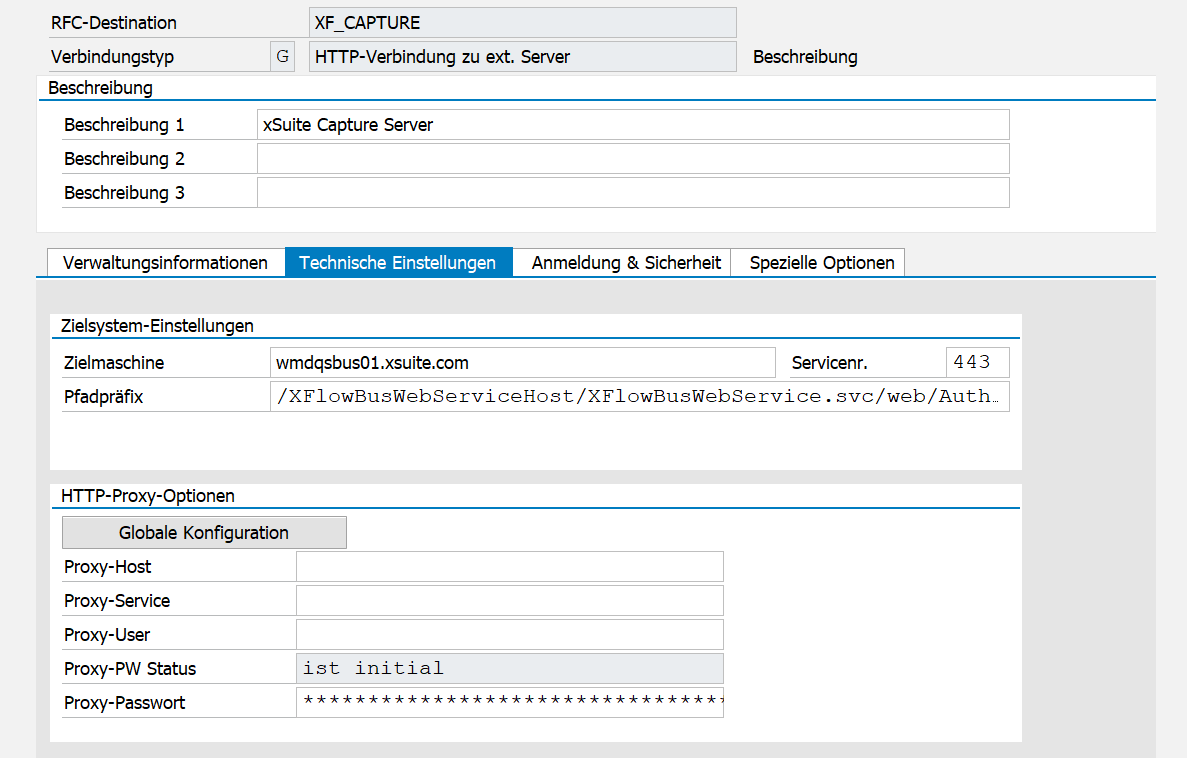Click the Proxy-User field

[509, 634]
